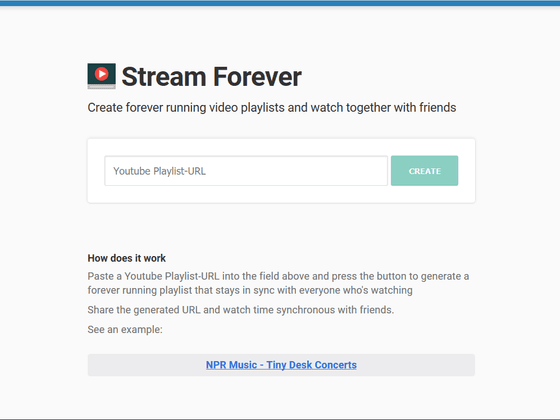Click the blue bar at the top of the page

(x=280, y=3)
